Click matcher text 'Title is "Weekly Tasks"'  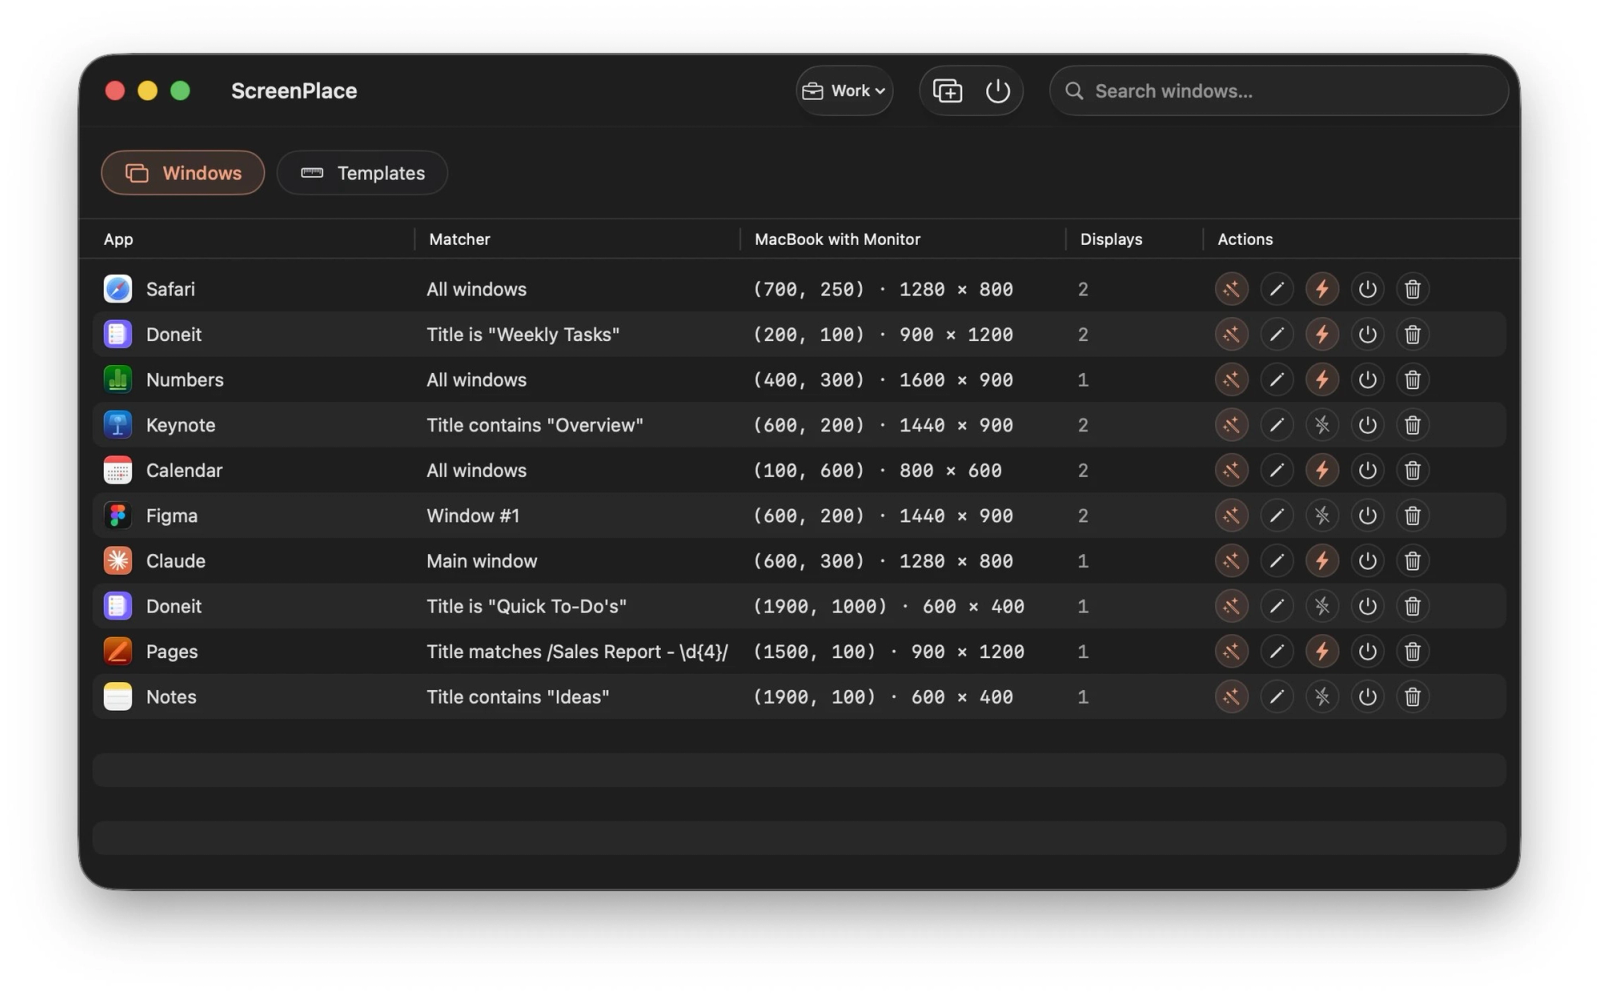(x=523, y=334)
